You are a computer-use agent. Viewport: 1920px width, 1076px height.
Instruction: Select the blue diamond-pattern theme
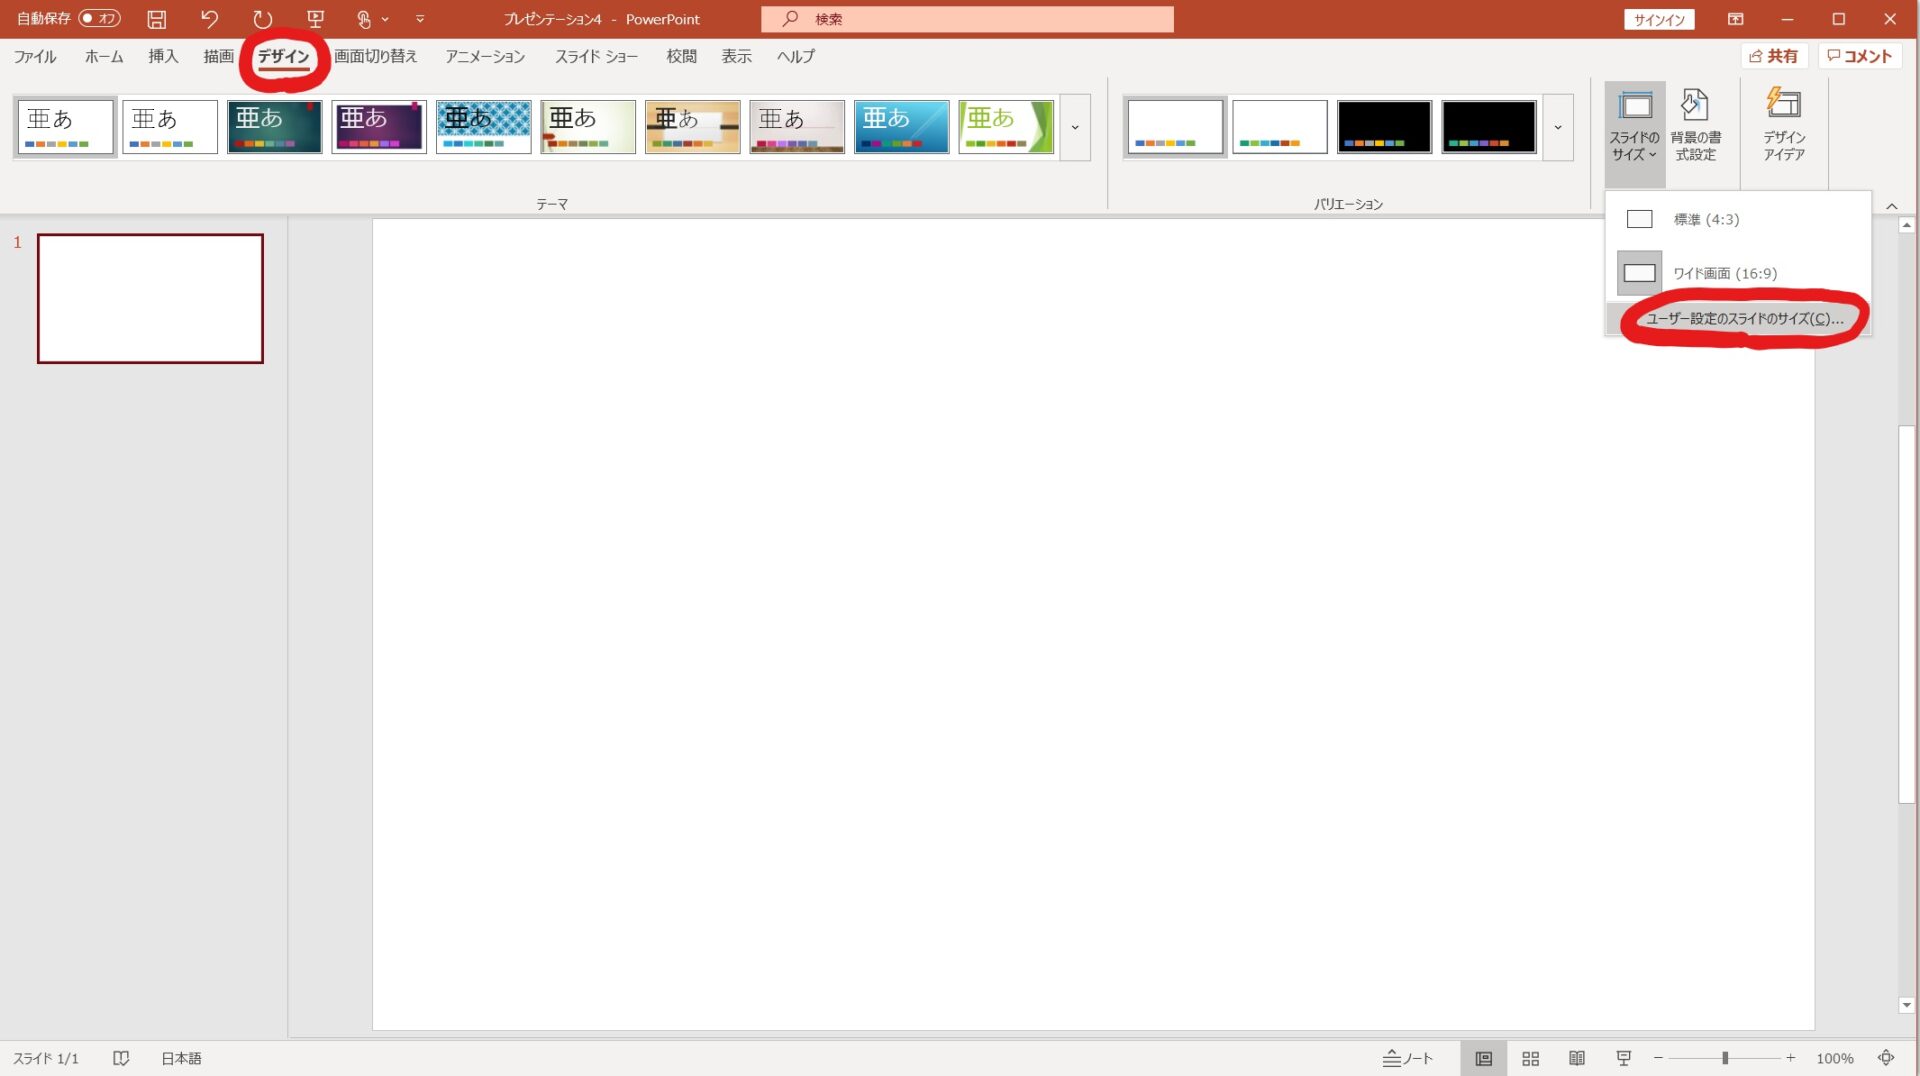[x=484, y=127]
